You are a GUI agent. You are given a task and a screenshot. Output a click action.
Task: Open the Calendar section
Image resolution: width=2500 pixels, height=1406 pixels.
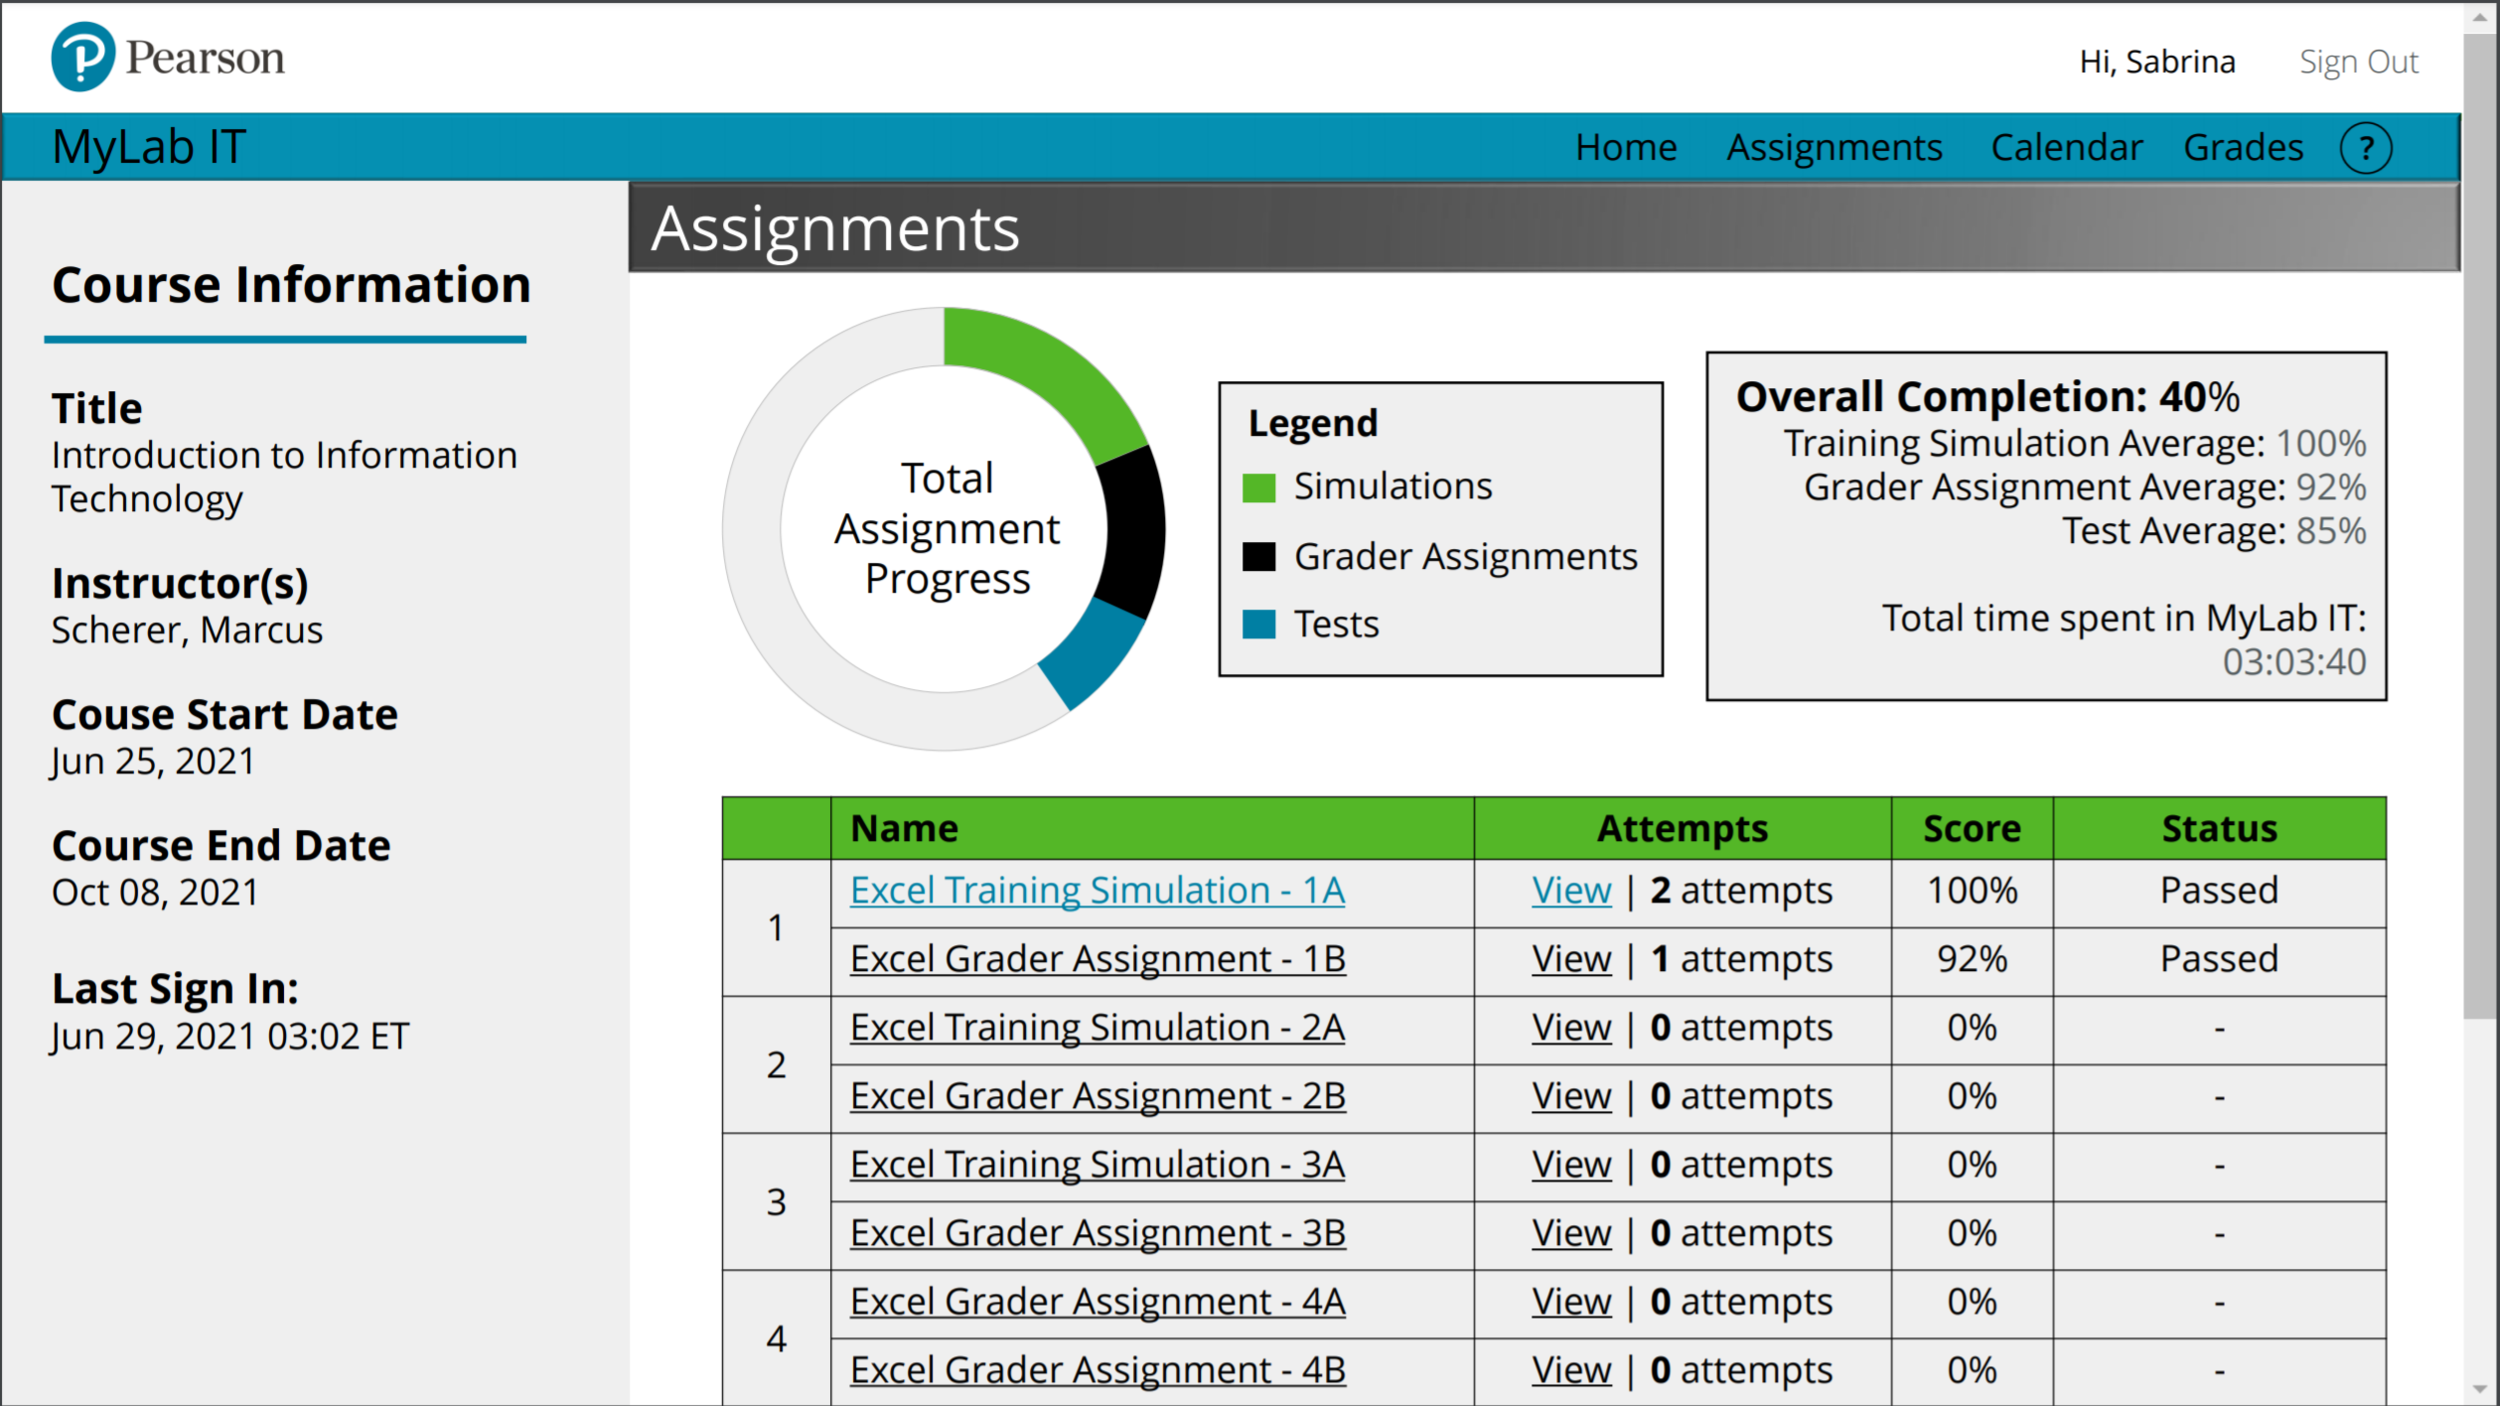click(x=2066, y=147)
